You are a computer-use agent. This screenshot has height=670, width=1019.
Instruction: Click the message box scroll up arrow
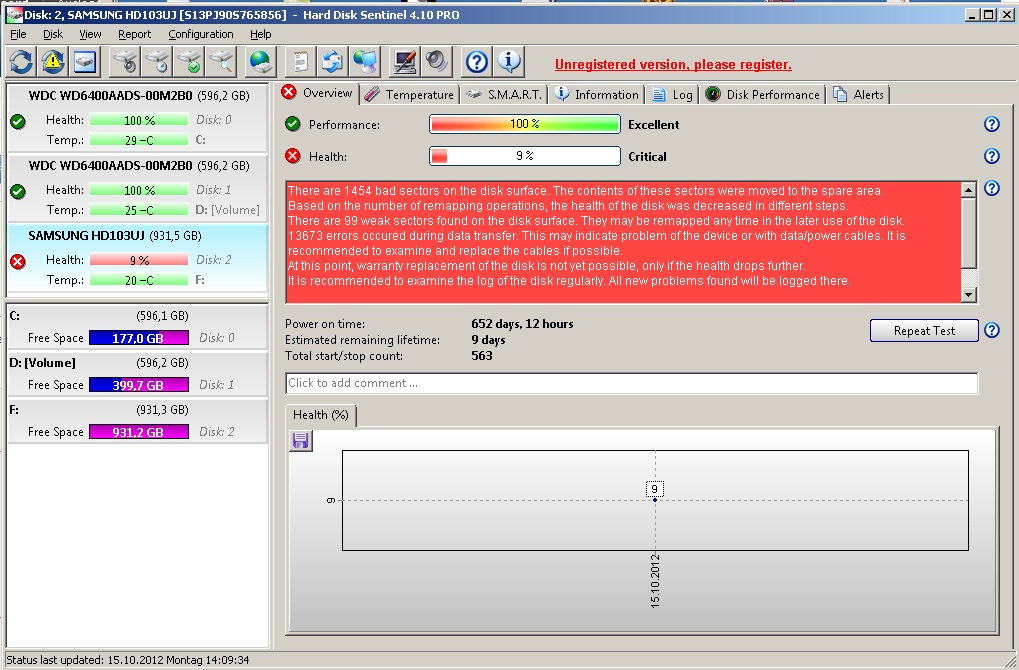coord(968,190)
